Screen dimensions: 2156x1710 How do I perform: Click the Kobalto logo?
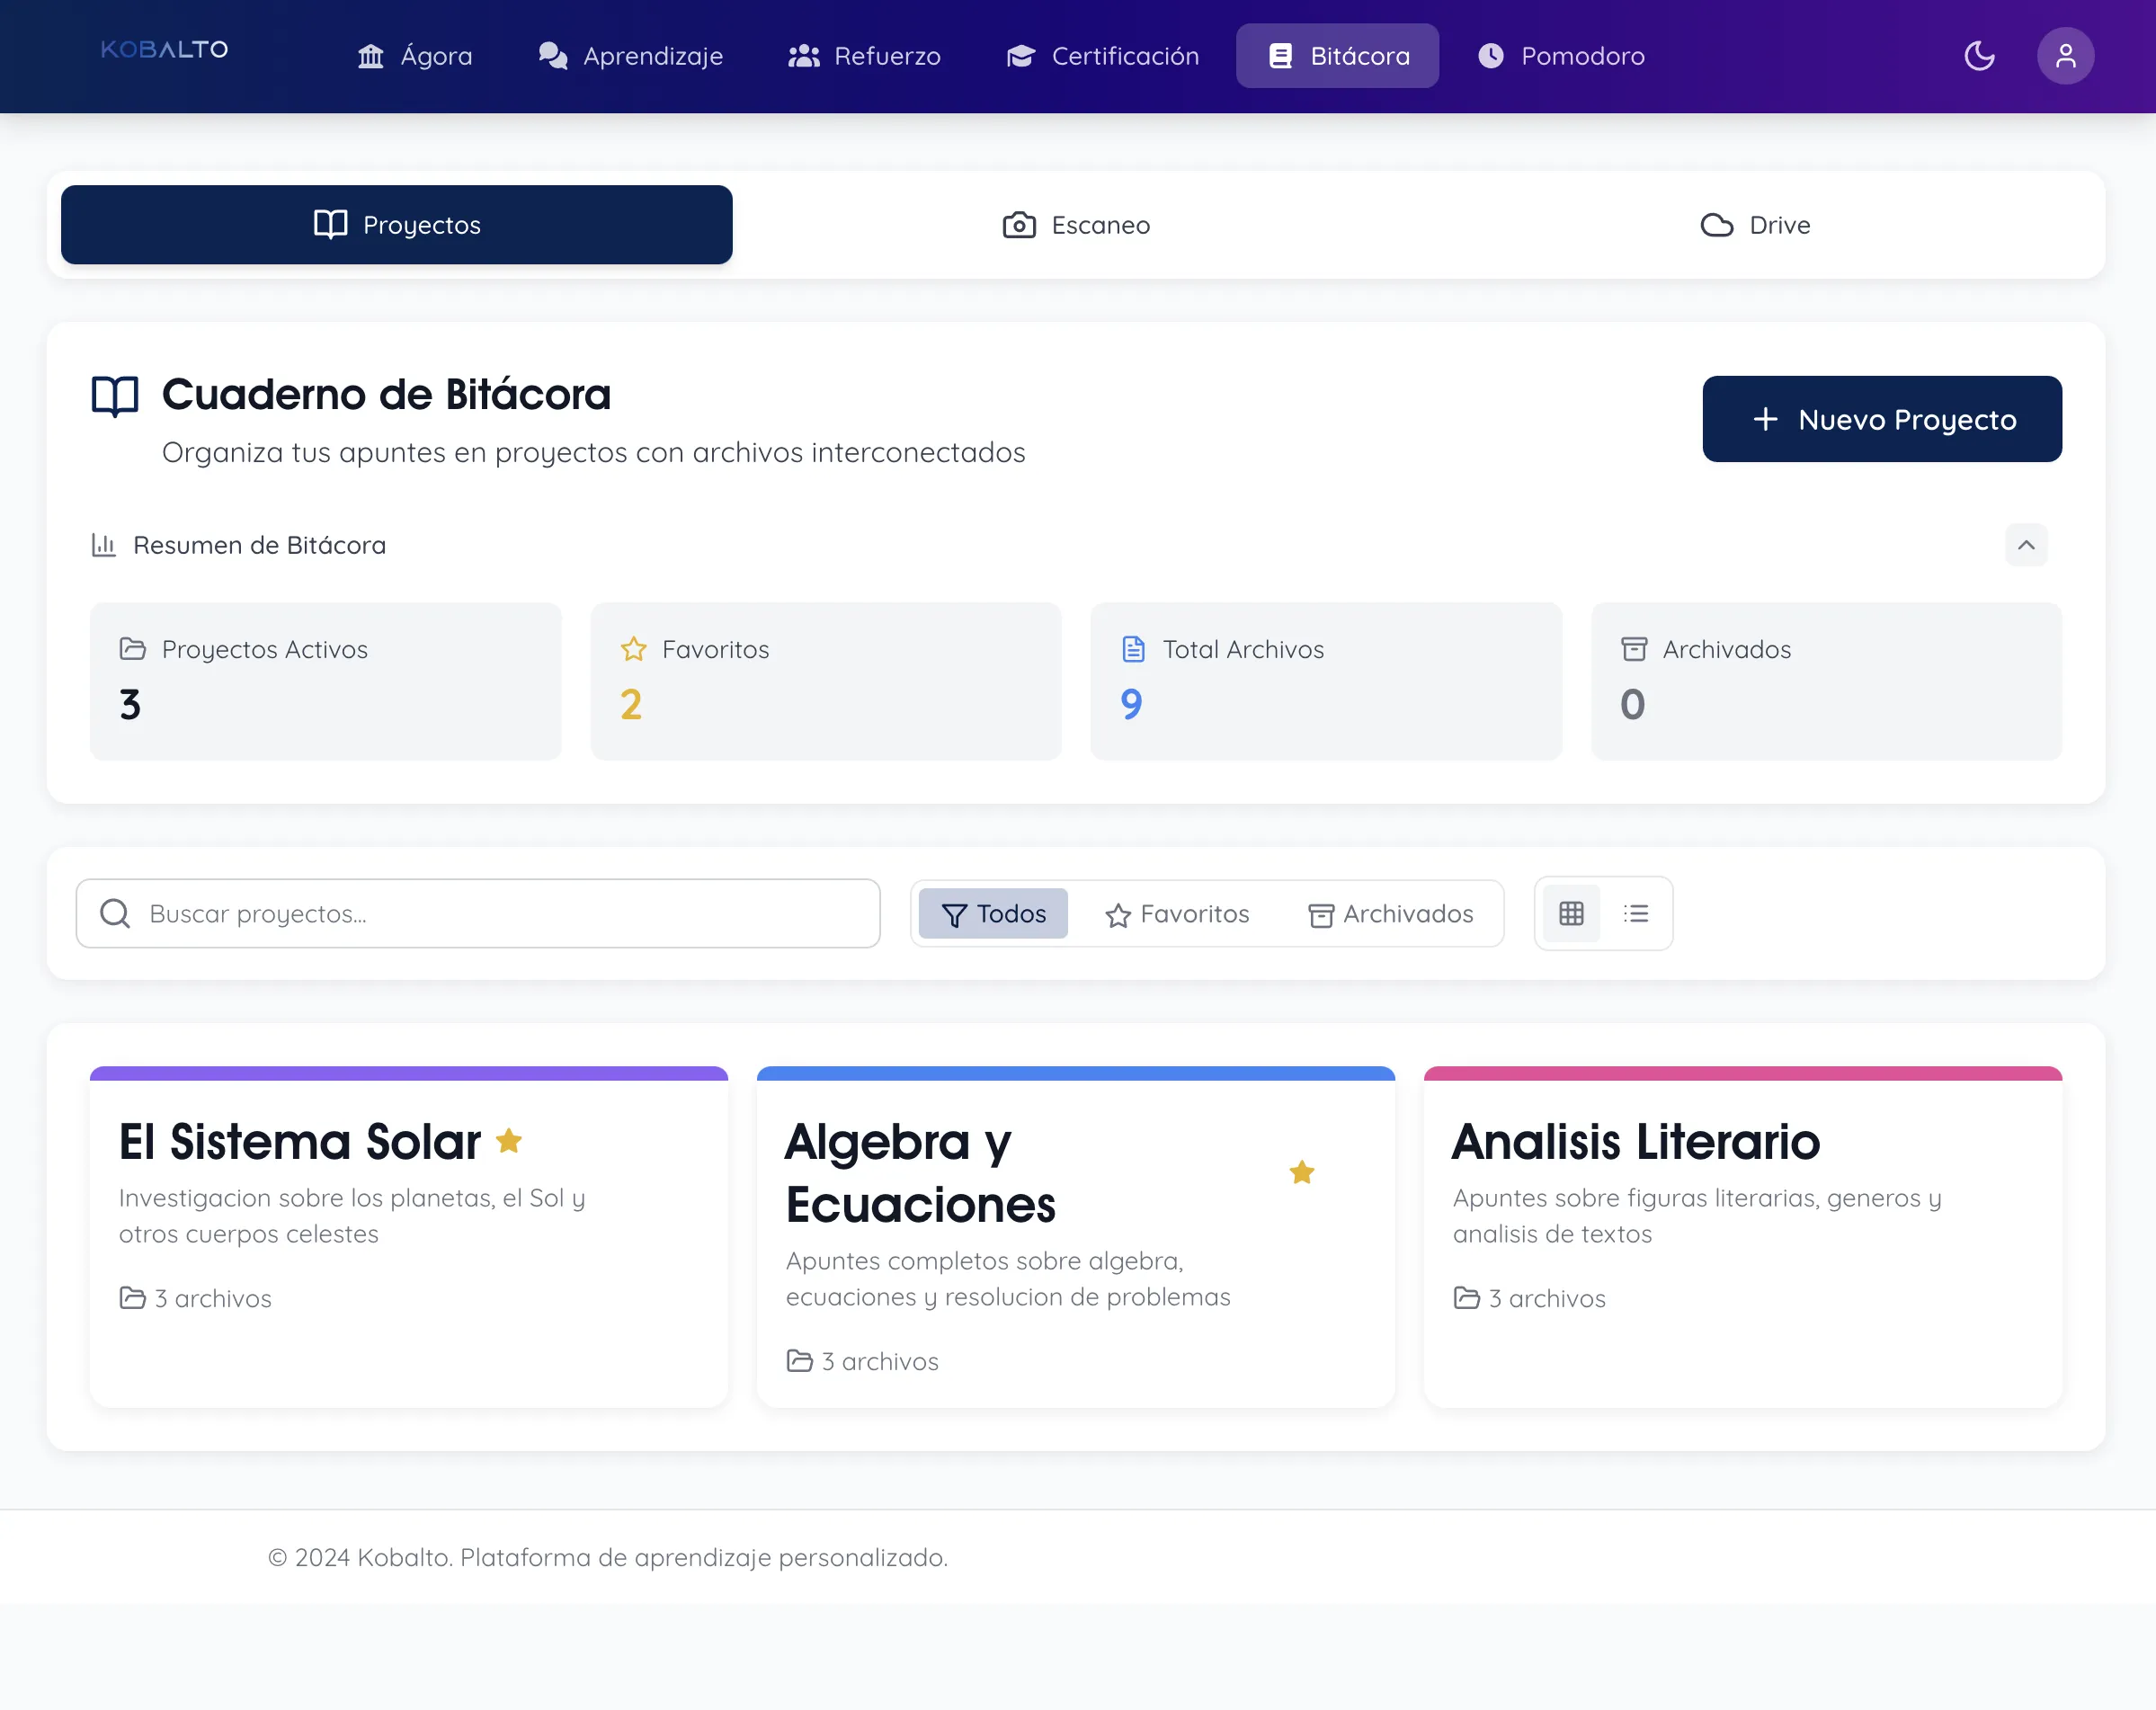pos(165,50)
